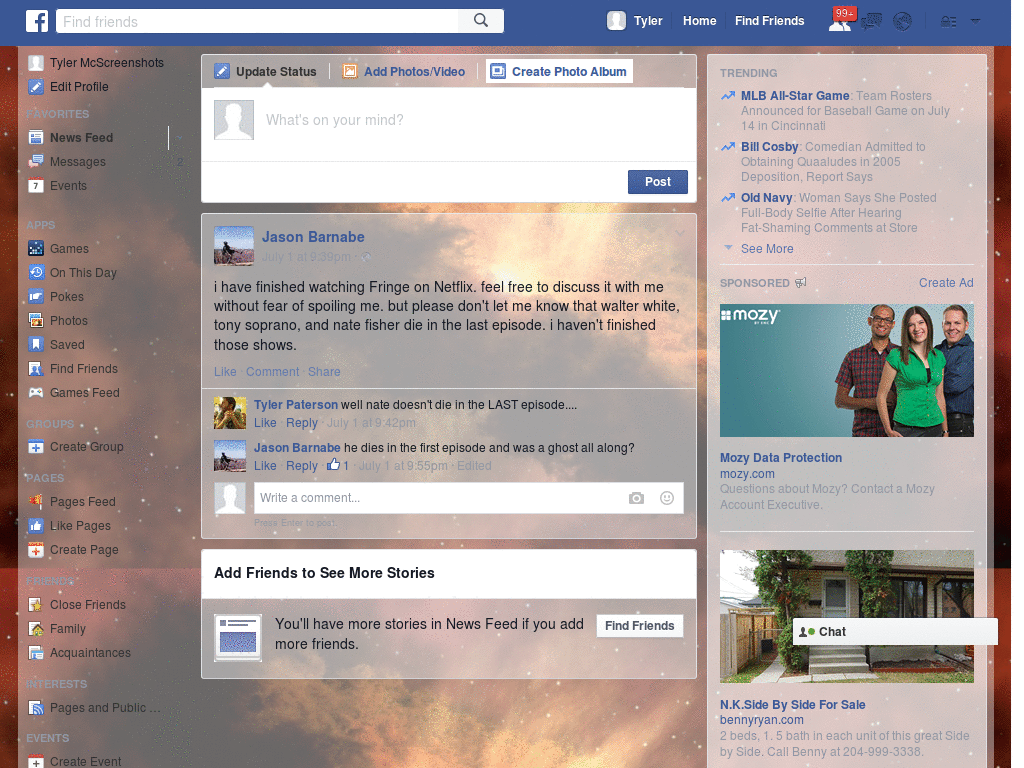This screenshot has width=1024, height=768.
Task: Open Jason Barnabe's profile from post header
Action: pyautogui.click(x=313, y=237)
